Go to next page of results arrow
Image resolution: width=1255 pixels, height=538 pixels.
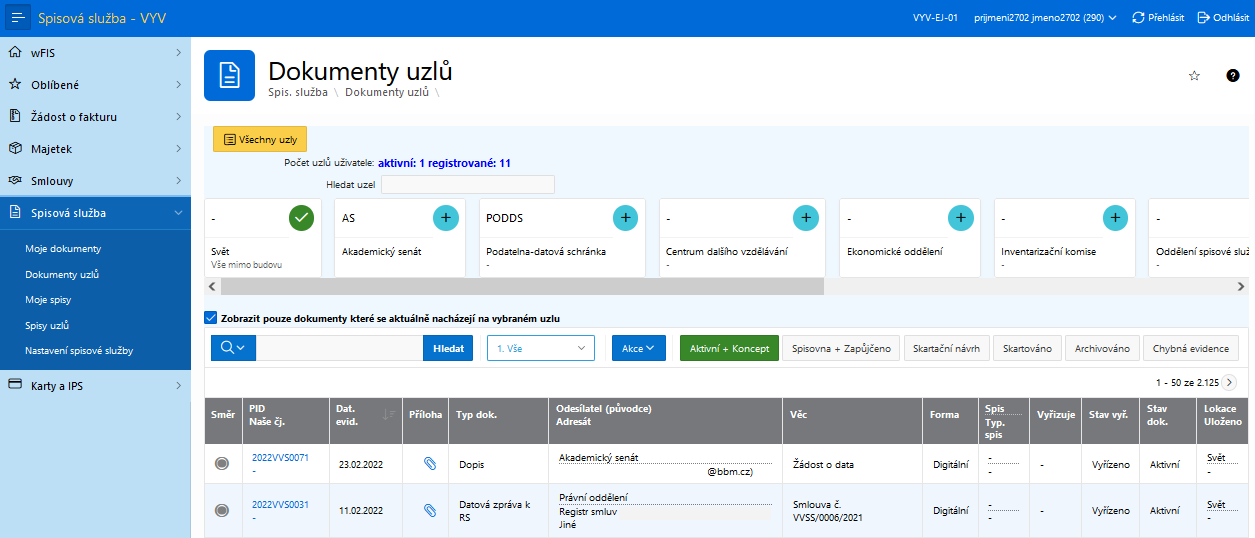click(1229, 382)
